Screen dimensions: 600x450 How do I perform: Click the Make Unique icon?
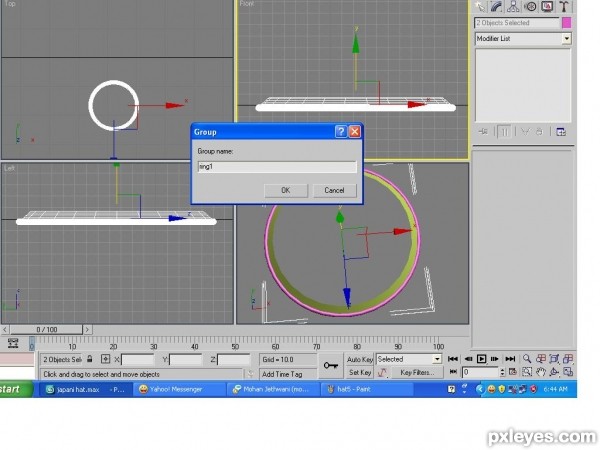click(525, 132)
